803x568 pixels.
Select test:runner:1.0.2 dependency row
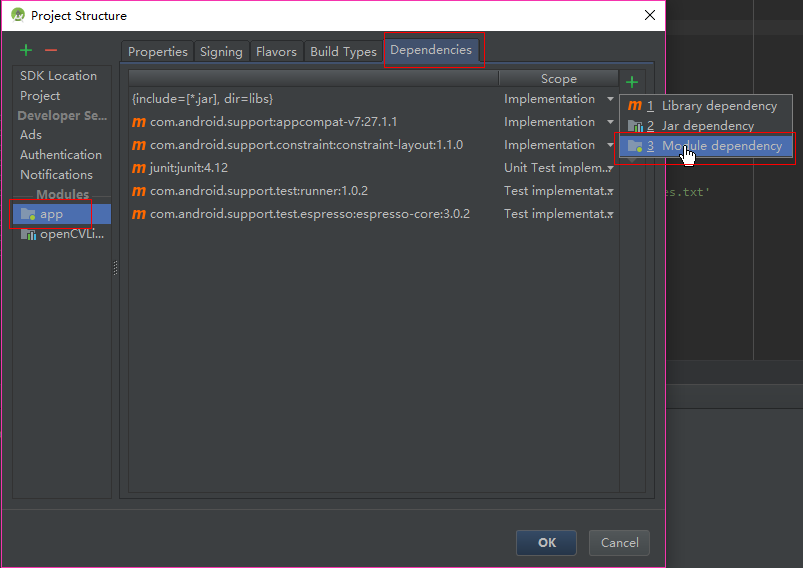click(373, 191)
